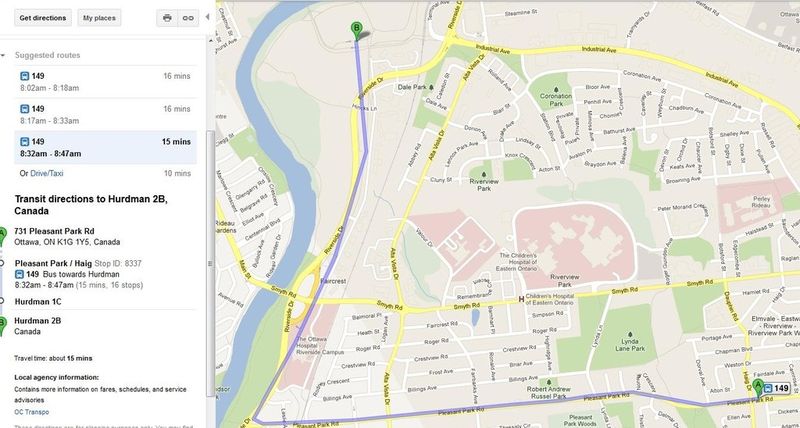This screenshot has height=428, width=800.
Task: Click the sidebar vertical scrollbar
Action: [210, 263]
